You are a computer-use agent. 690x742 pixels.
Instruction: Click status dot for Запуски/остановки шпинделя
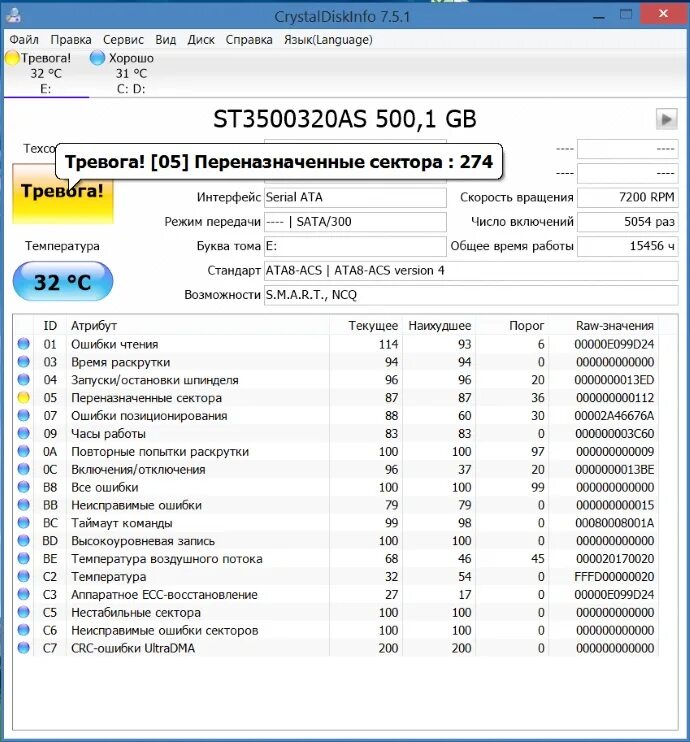tap(23, 380)
